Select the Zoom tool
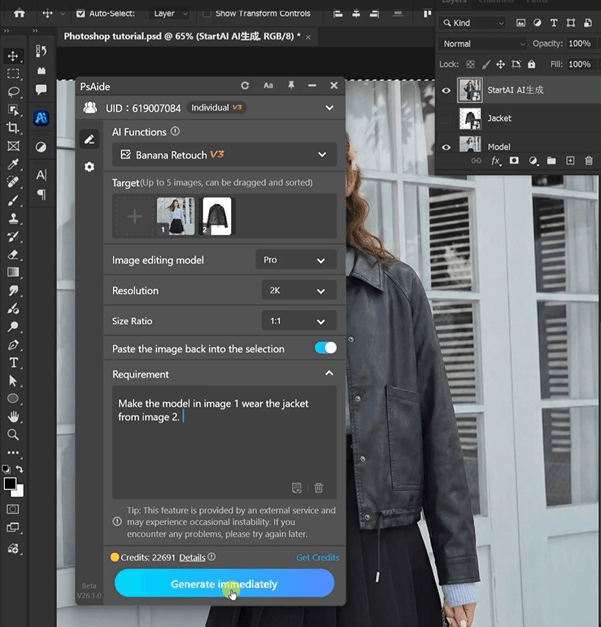This screenshot has height=627, width=601. 14,435
